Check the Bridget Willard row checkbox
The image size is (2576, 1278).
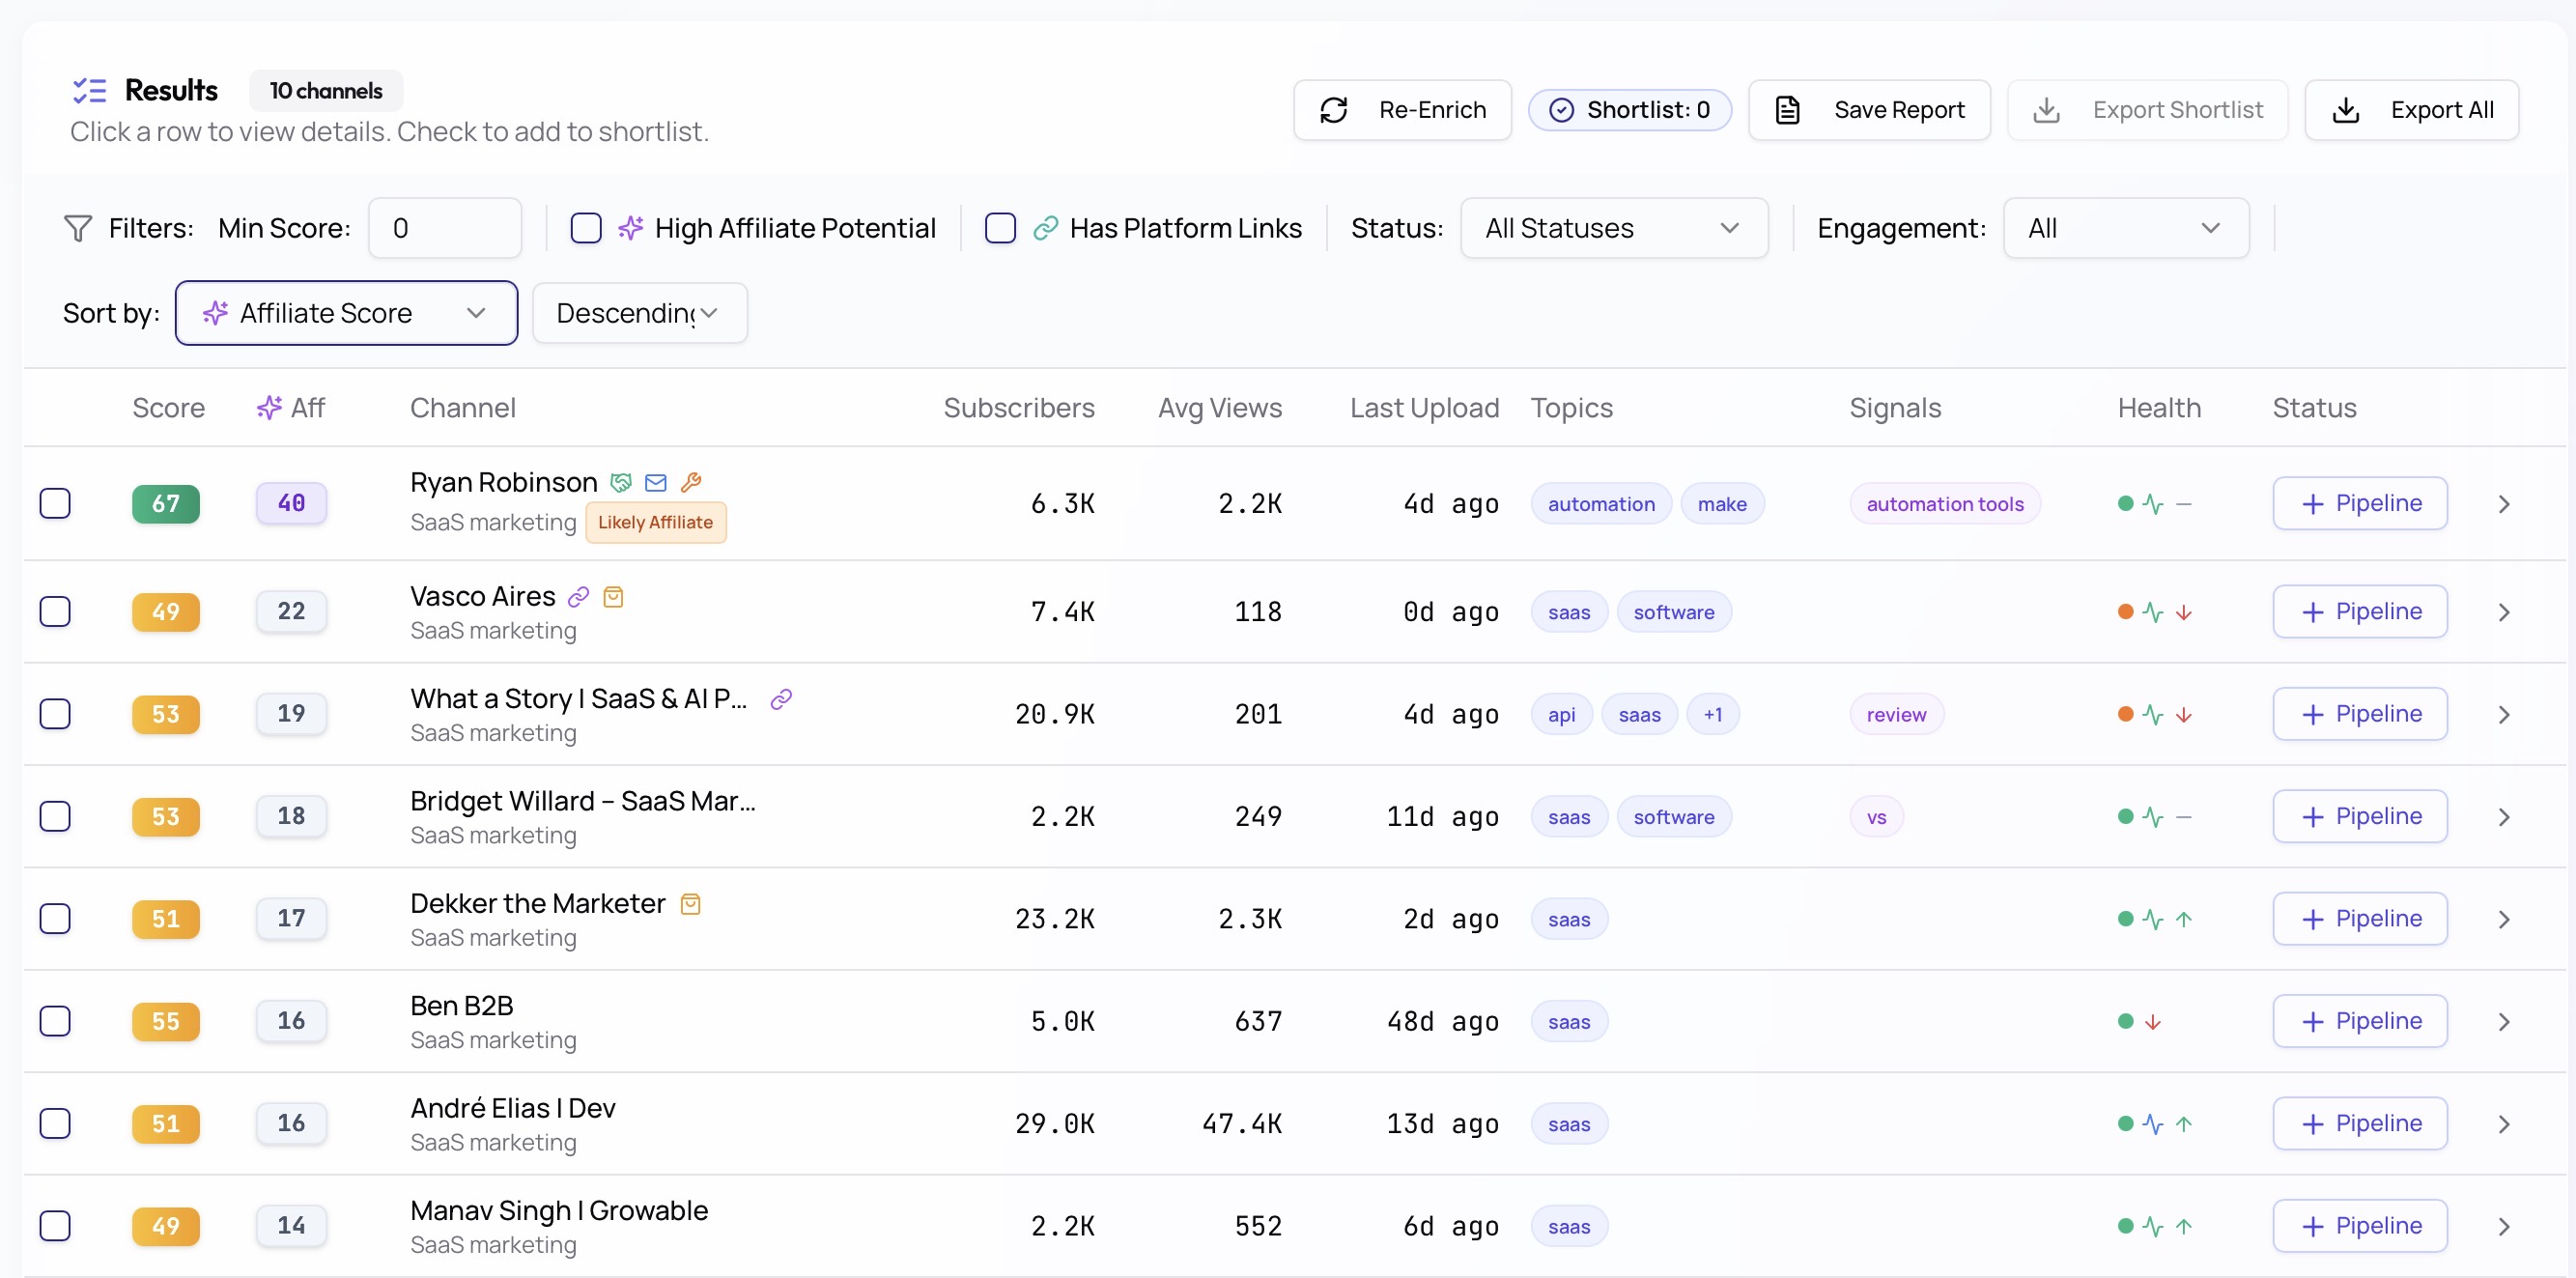pyautogui.click(x=55, y=816)
